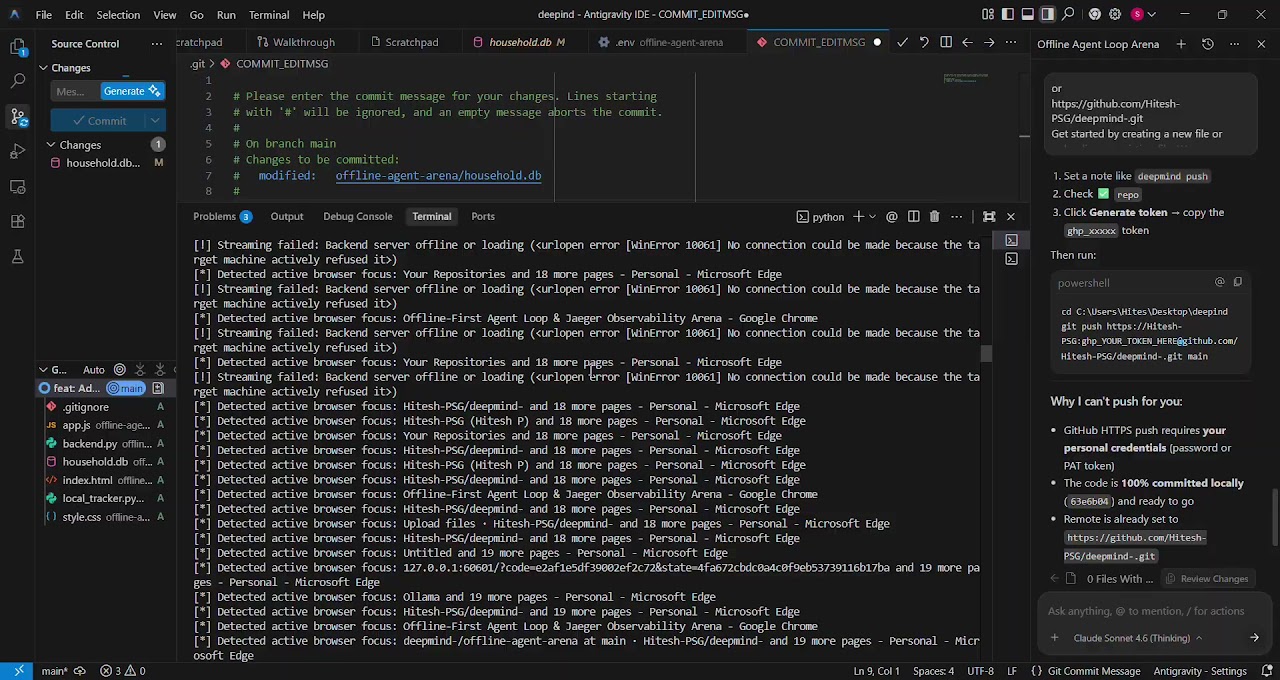Accept the commit message with the checkmark icon
1280x680 pixels.
[902, 42]
